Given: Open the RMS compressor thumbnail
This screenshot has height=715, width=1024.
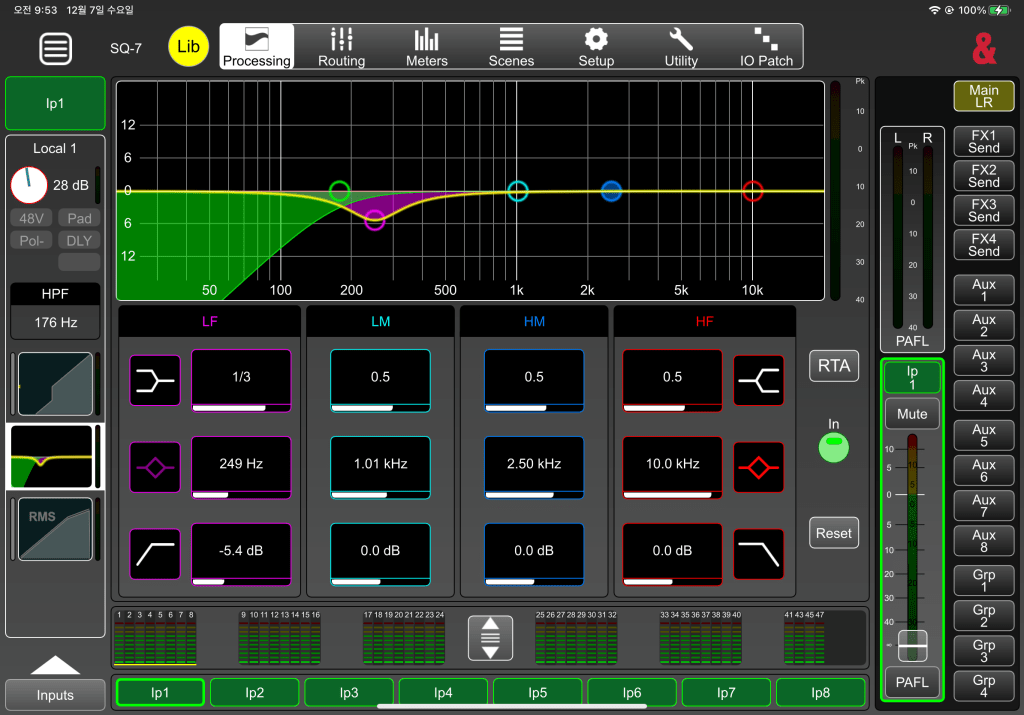Looking at the screenshot, I should 55,529.
